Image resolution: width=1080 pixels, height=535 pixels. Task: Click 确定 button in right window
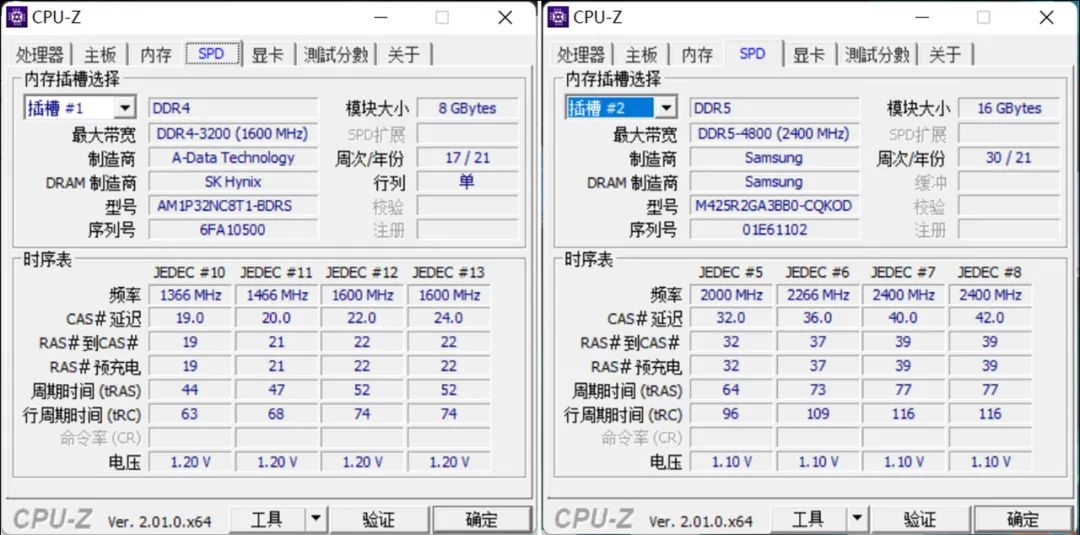(x=1024, y=519)
